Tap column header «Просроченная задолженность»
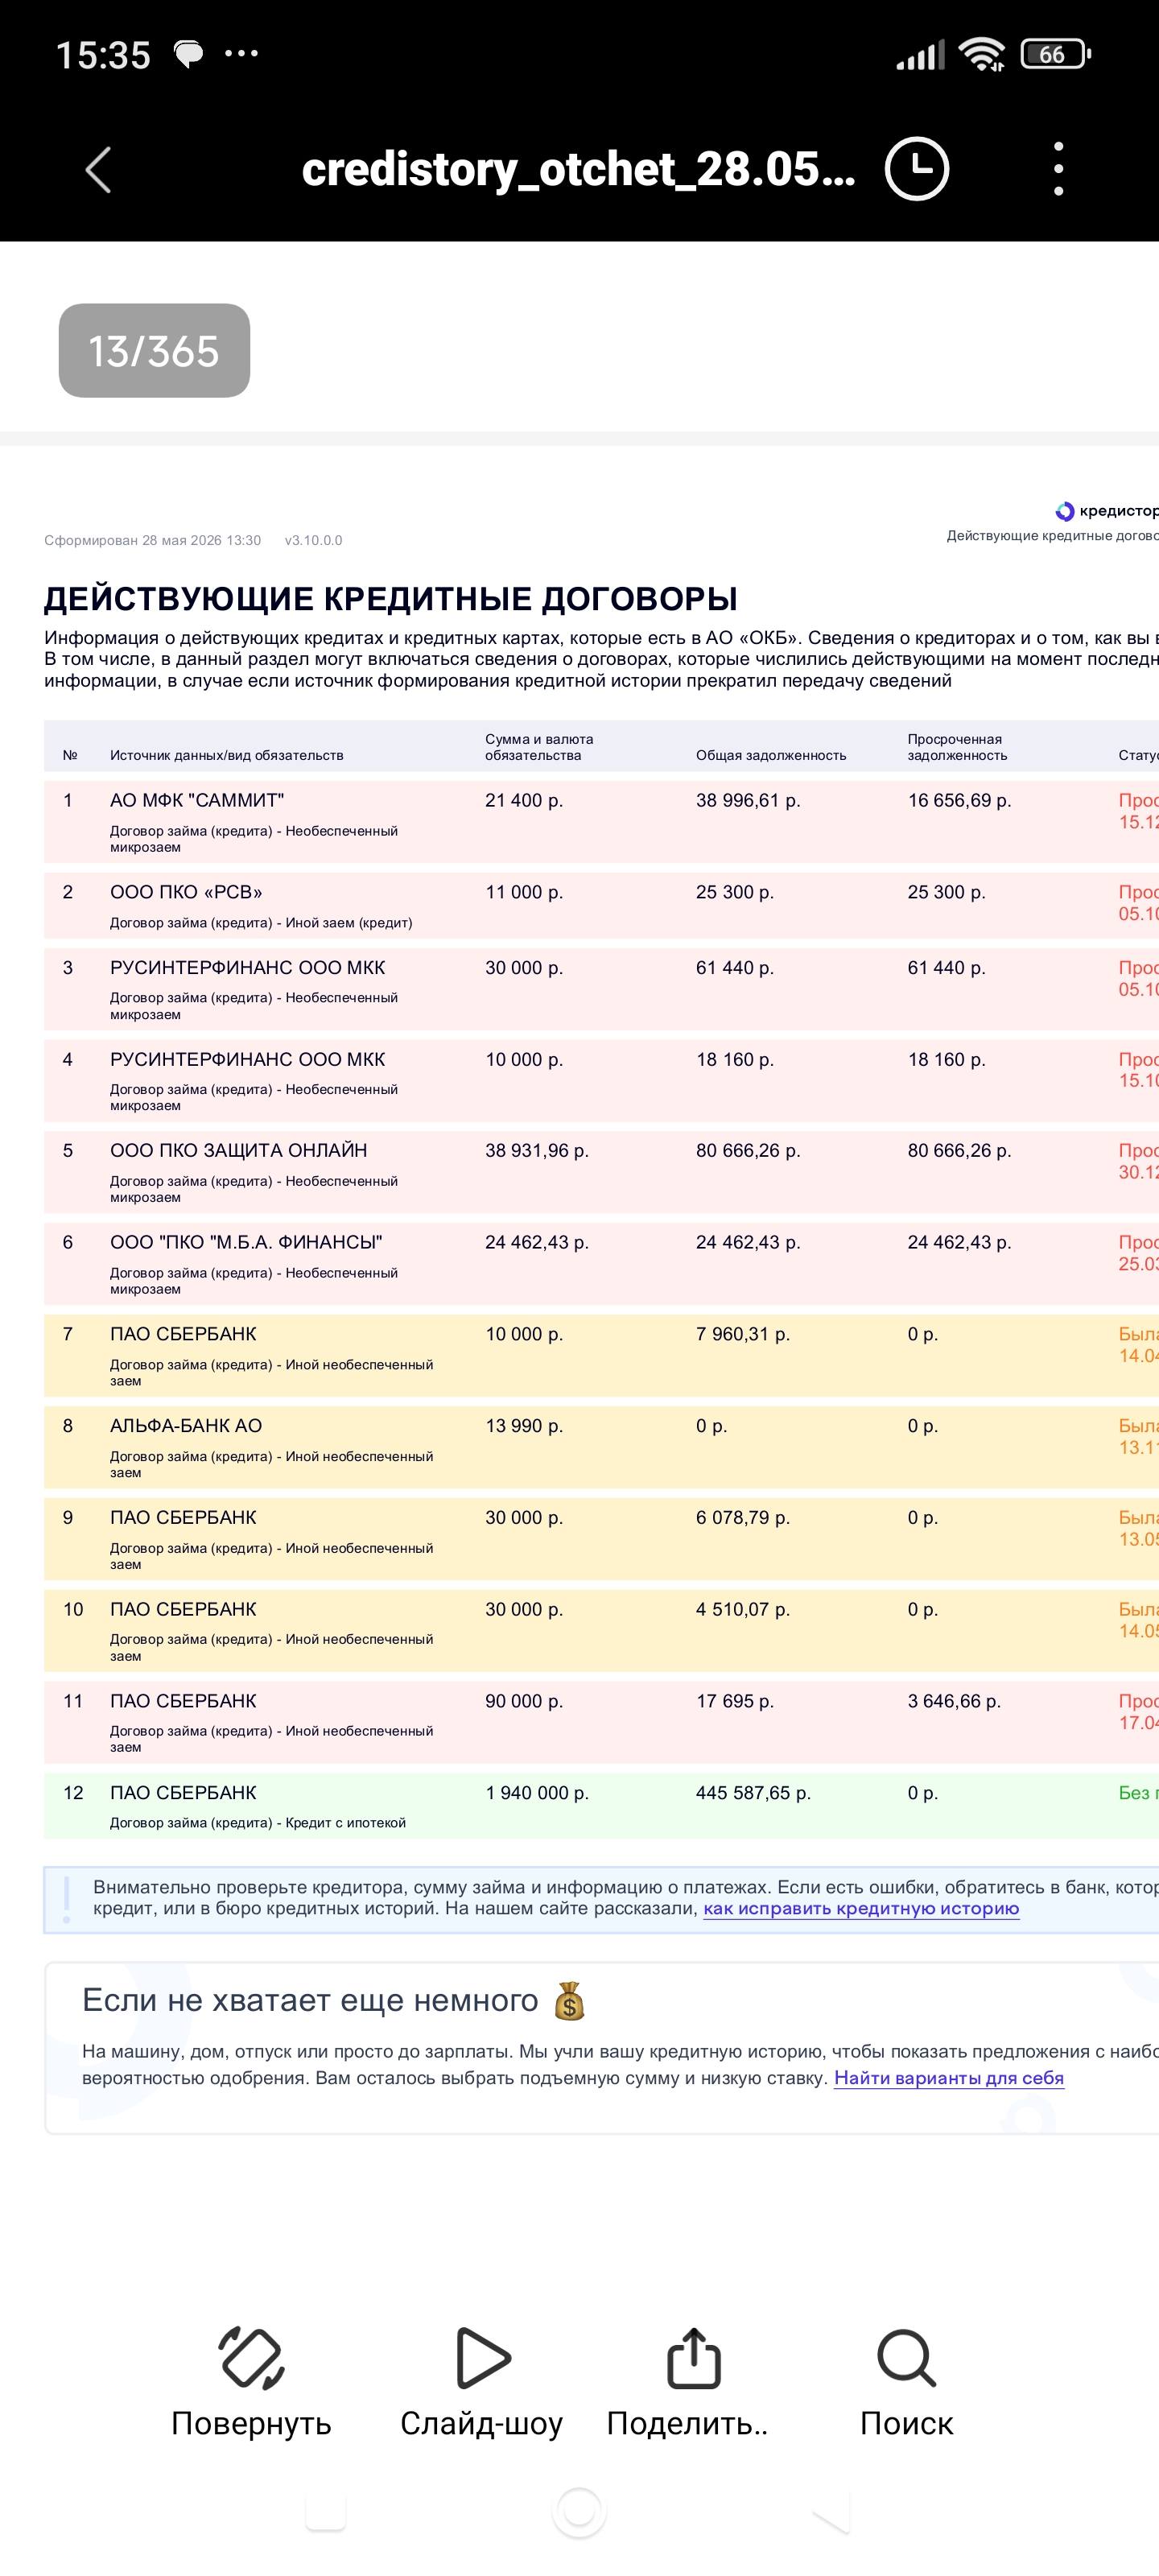Screen dimensions: 1159x2576 coord(957,747)
